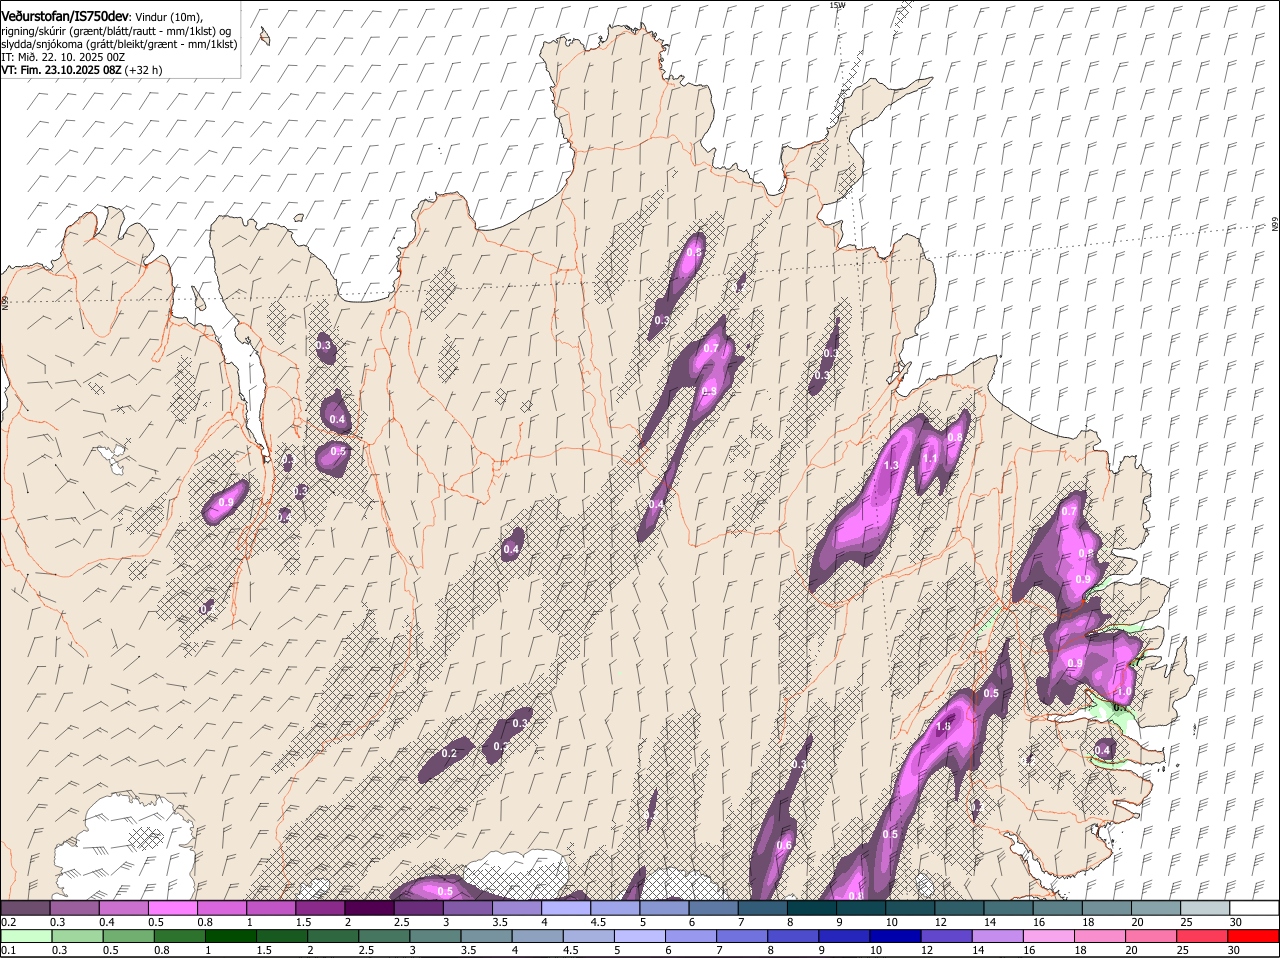Click the '1.8' precipitation value on the map
The height and width of the screenshot is (958, 1280).
coord(942,727)
